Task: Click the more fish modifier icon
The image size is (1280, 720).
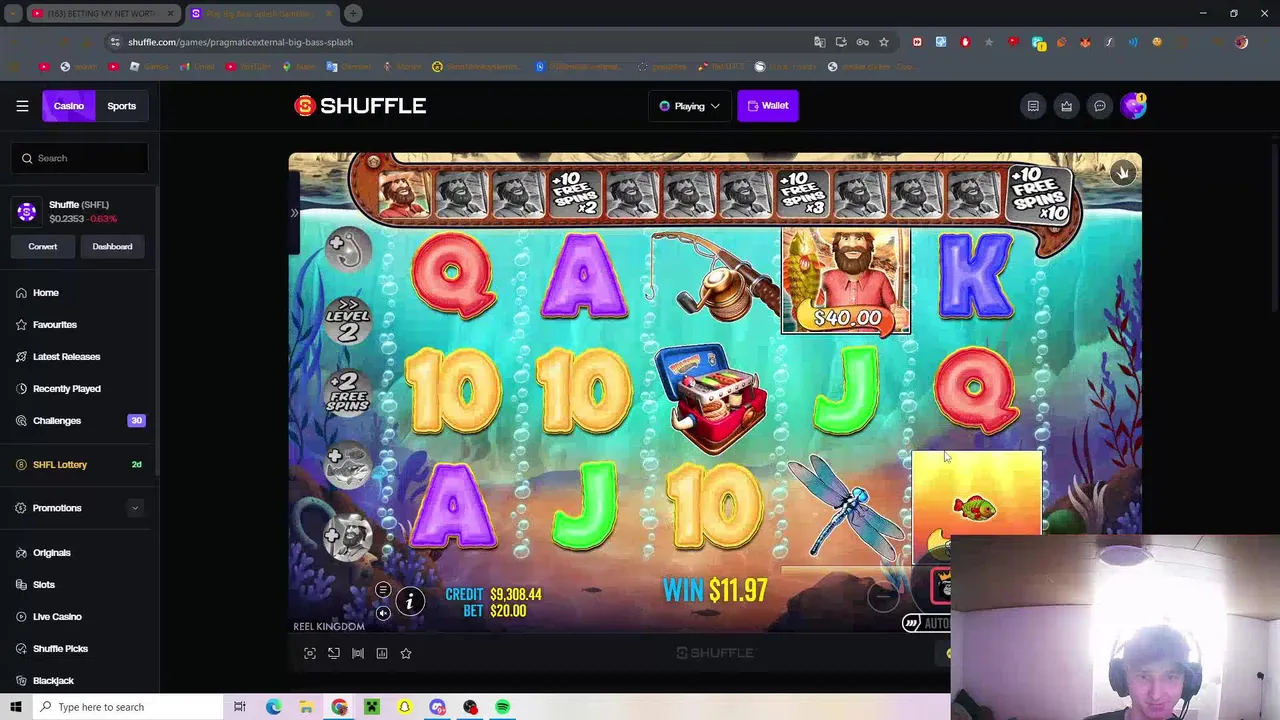Action: (348, 466)
